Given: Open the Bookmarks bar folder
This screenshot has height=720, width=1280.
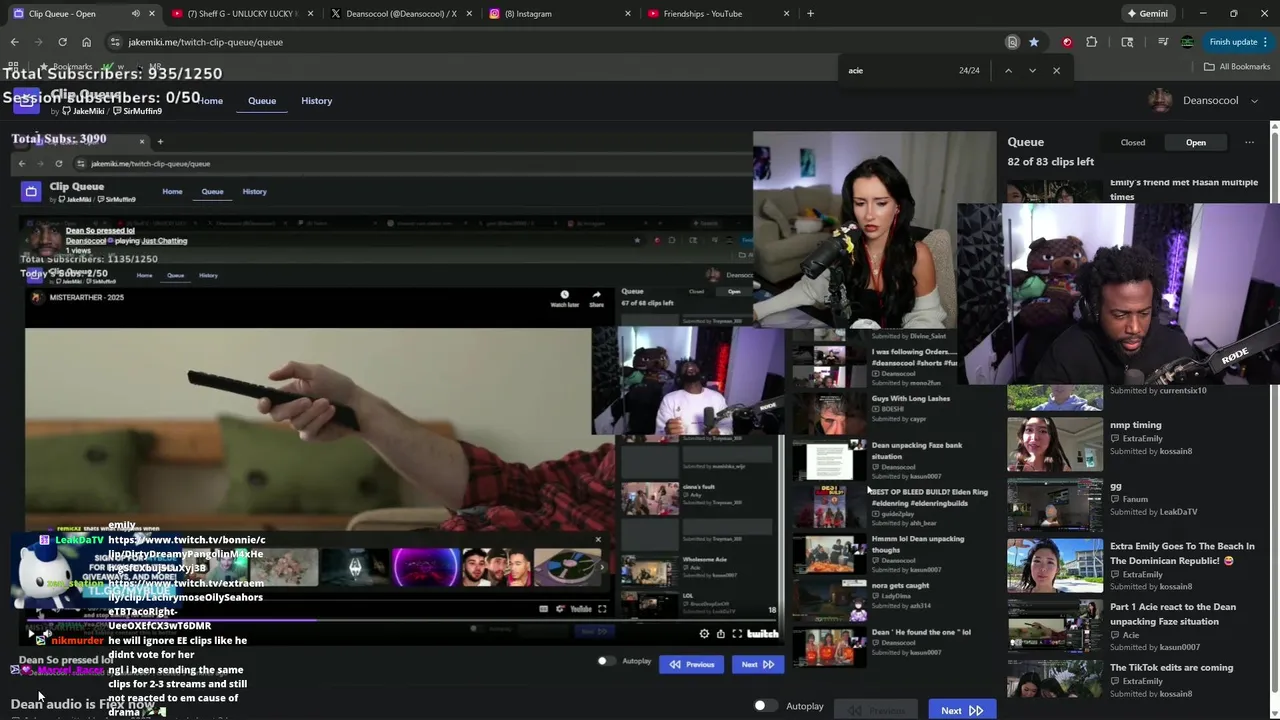Looking at the screenshot, I should (66, 66).
